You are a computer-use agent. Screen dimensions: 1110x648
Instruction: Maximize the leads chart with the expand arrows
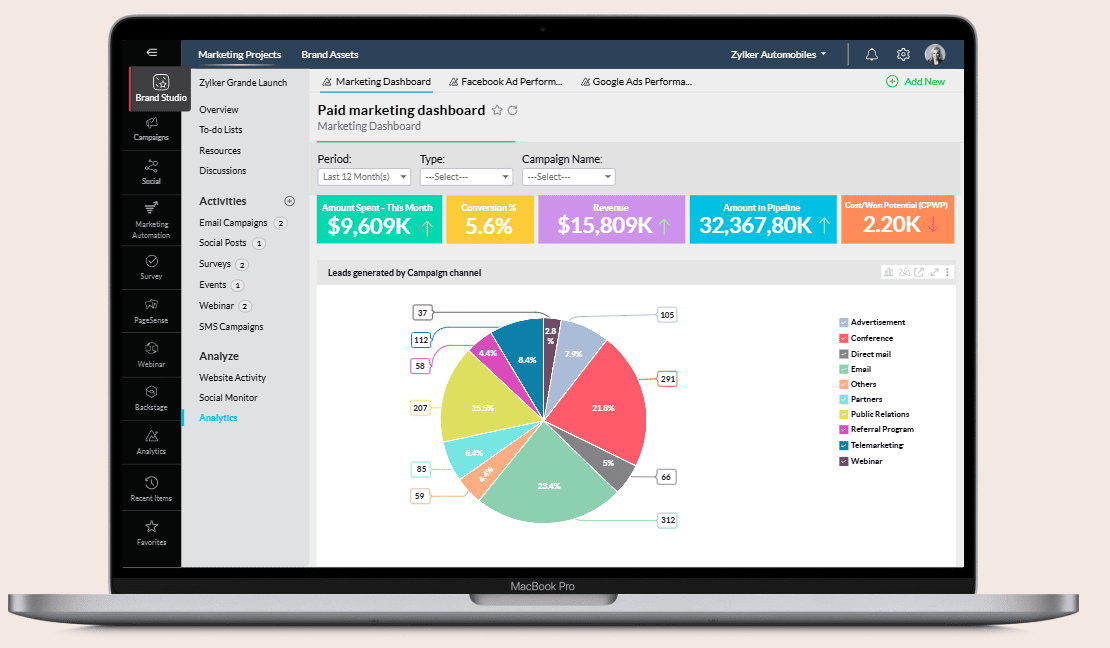[934, 272]
